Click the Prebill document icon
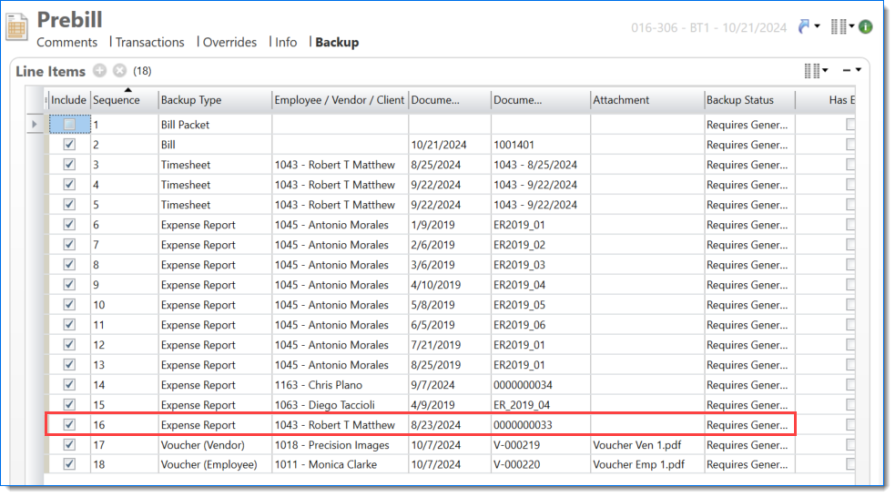 17,25
